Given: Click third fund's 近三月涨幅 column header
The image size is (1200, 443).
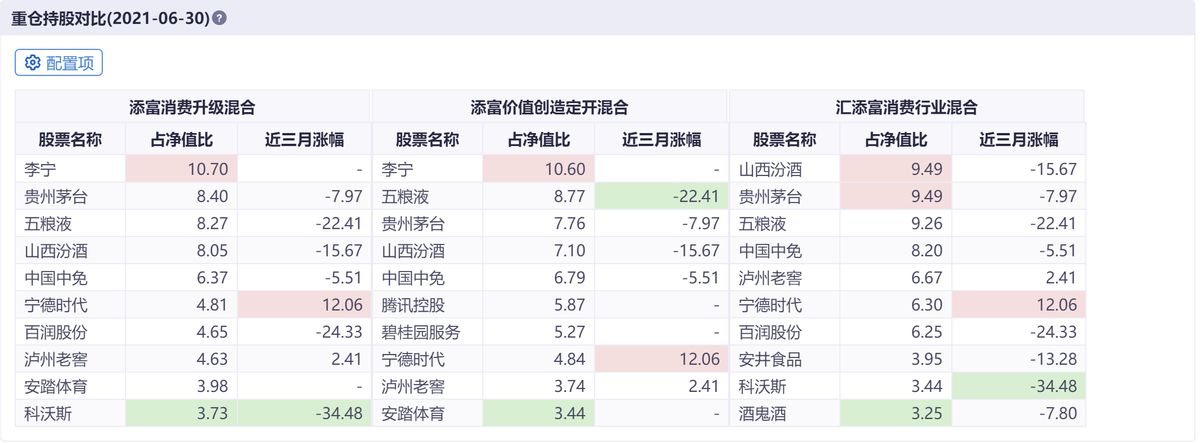Looking at the screenshot, I should pos(1018,140).
